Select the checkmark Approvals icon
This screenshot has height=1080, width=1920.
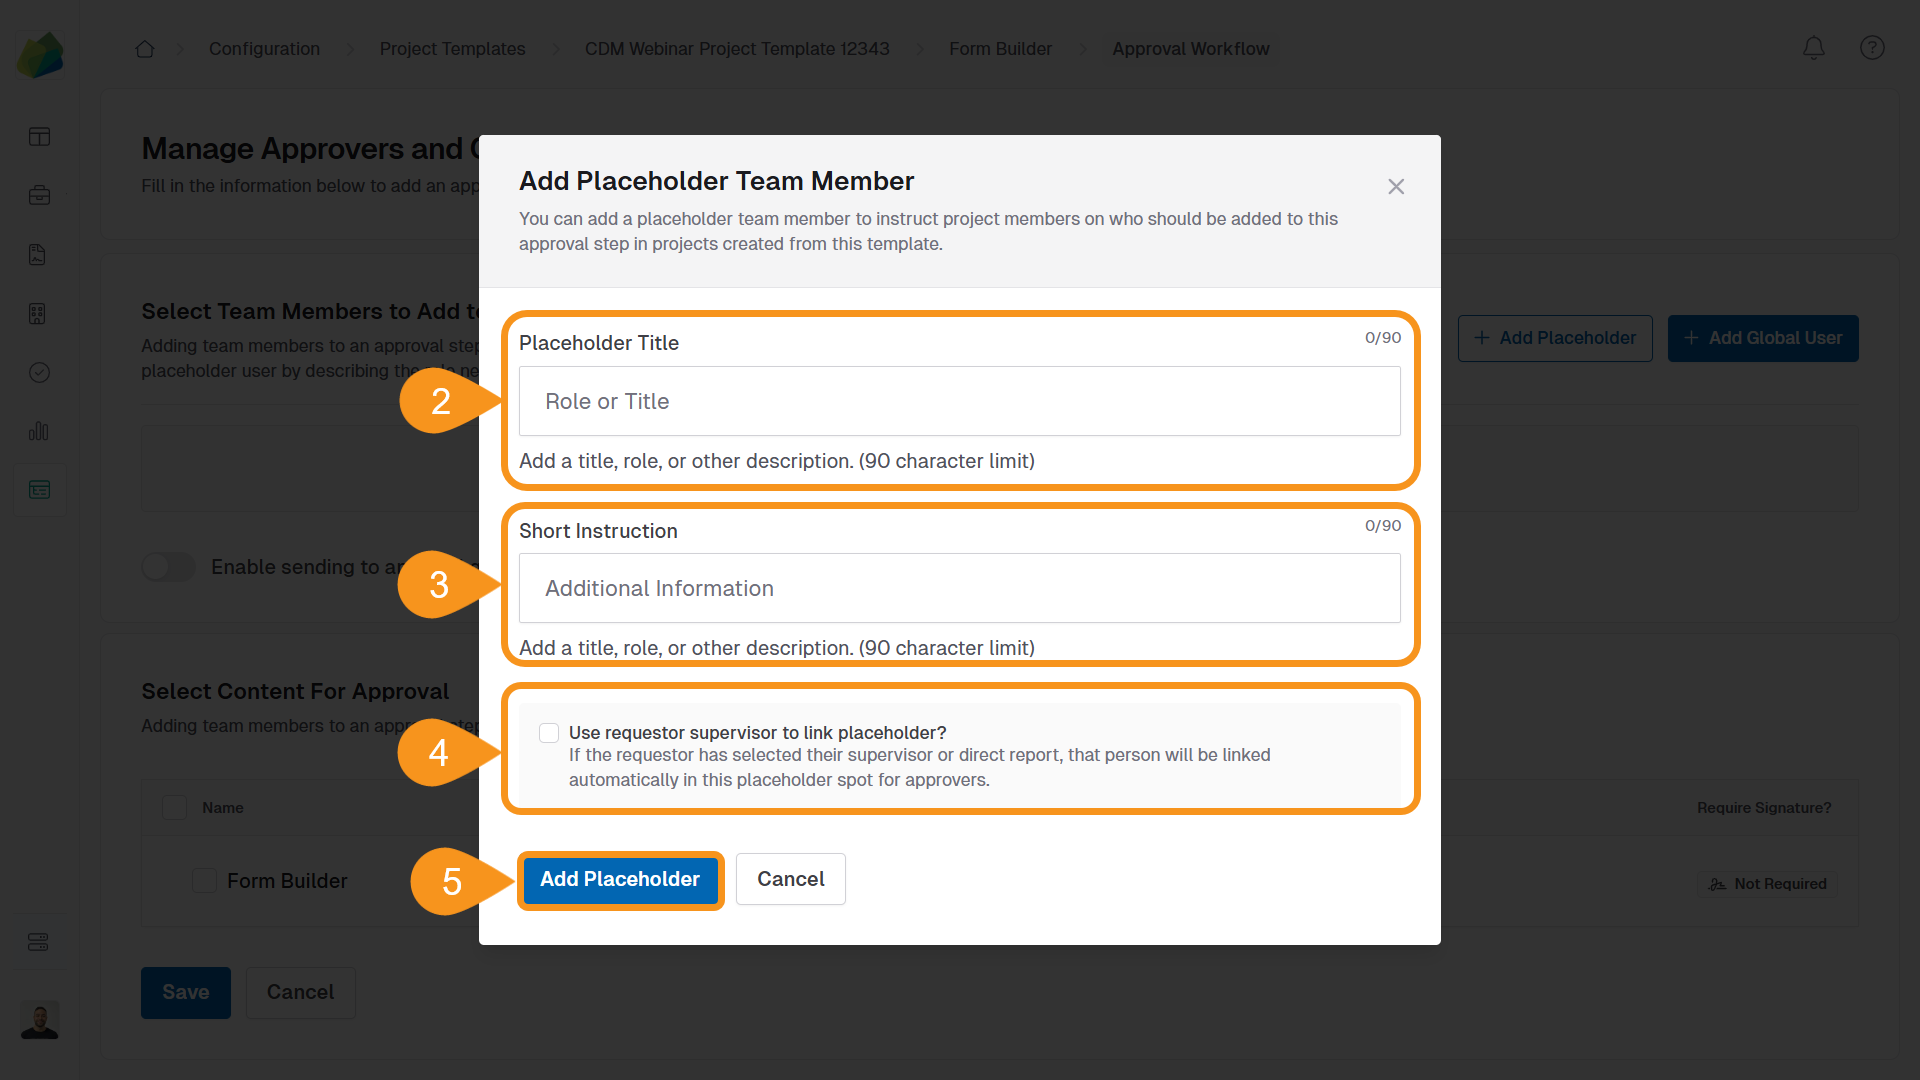(39, 372)
